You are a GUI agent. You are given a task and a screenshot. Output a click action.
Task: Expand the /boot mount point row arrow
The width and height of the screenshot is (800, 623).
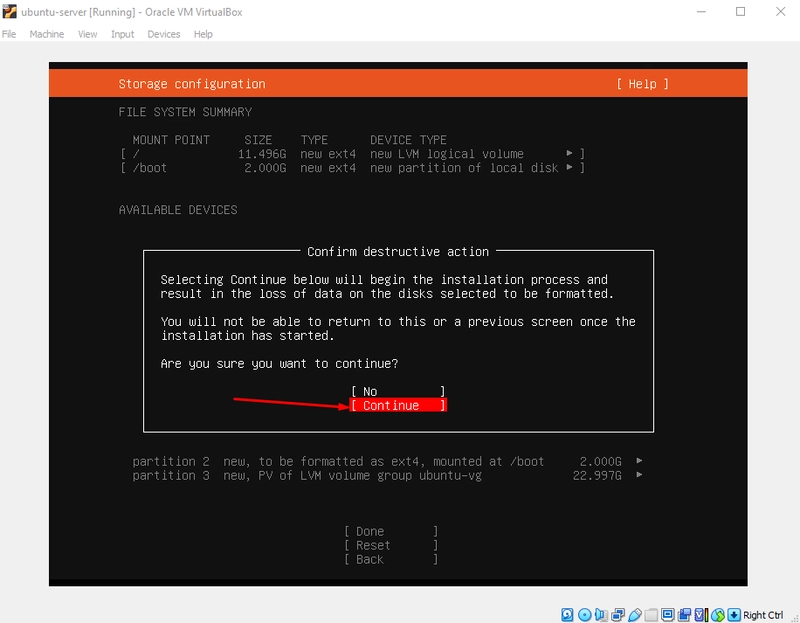tap(569, 167)
